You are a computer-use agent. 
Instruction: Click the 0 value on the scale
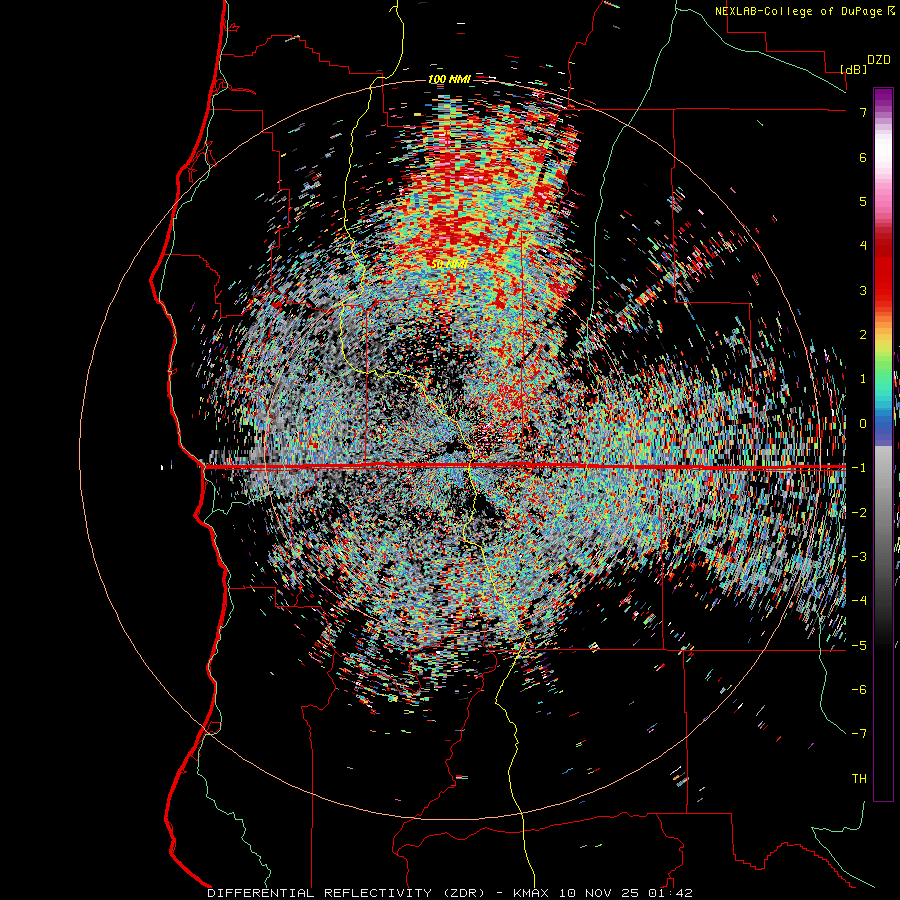pos(863,424)
